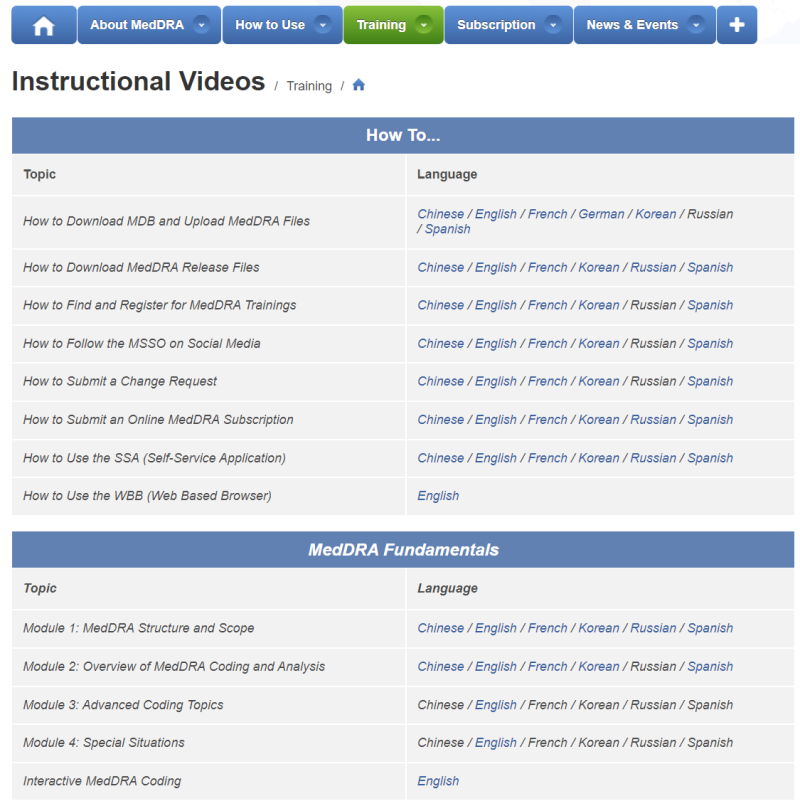Open French video for Find and Register for Trainings
Image resolution: width=800 pixels, height=806 pixels.
click(x=548, y=305)
